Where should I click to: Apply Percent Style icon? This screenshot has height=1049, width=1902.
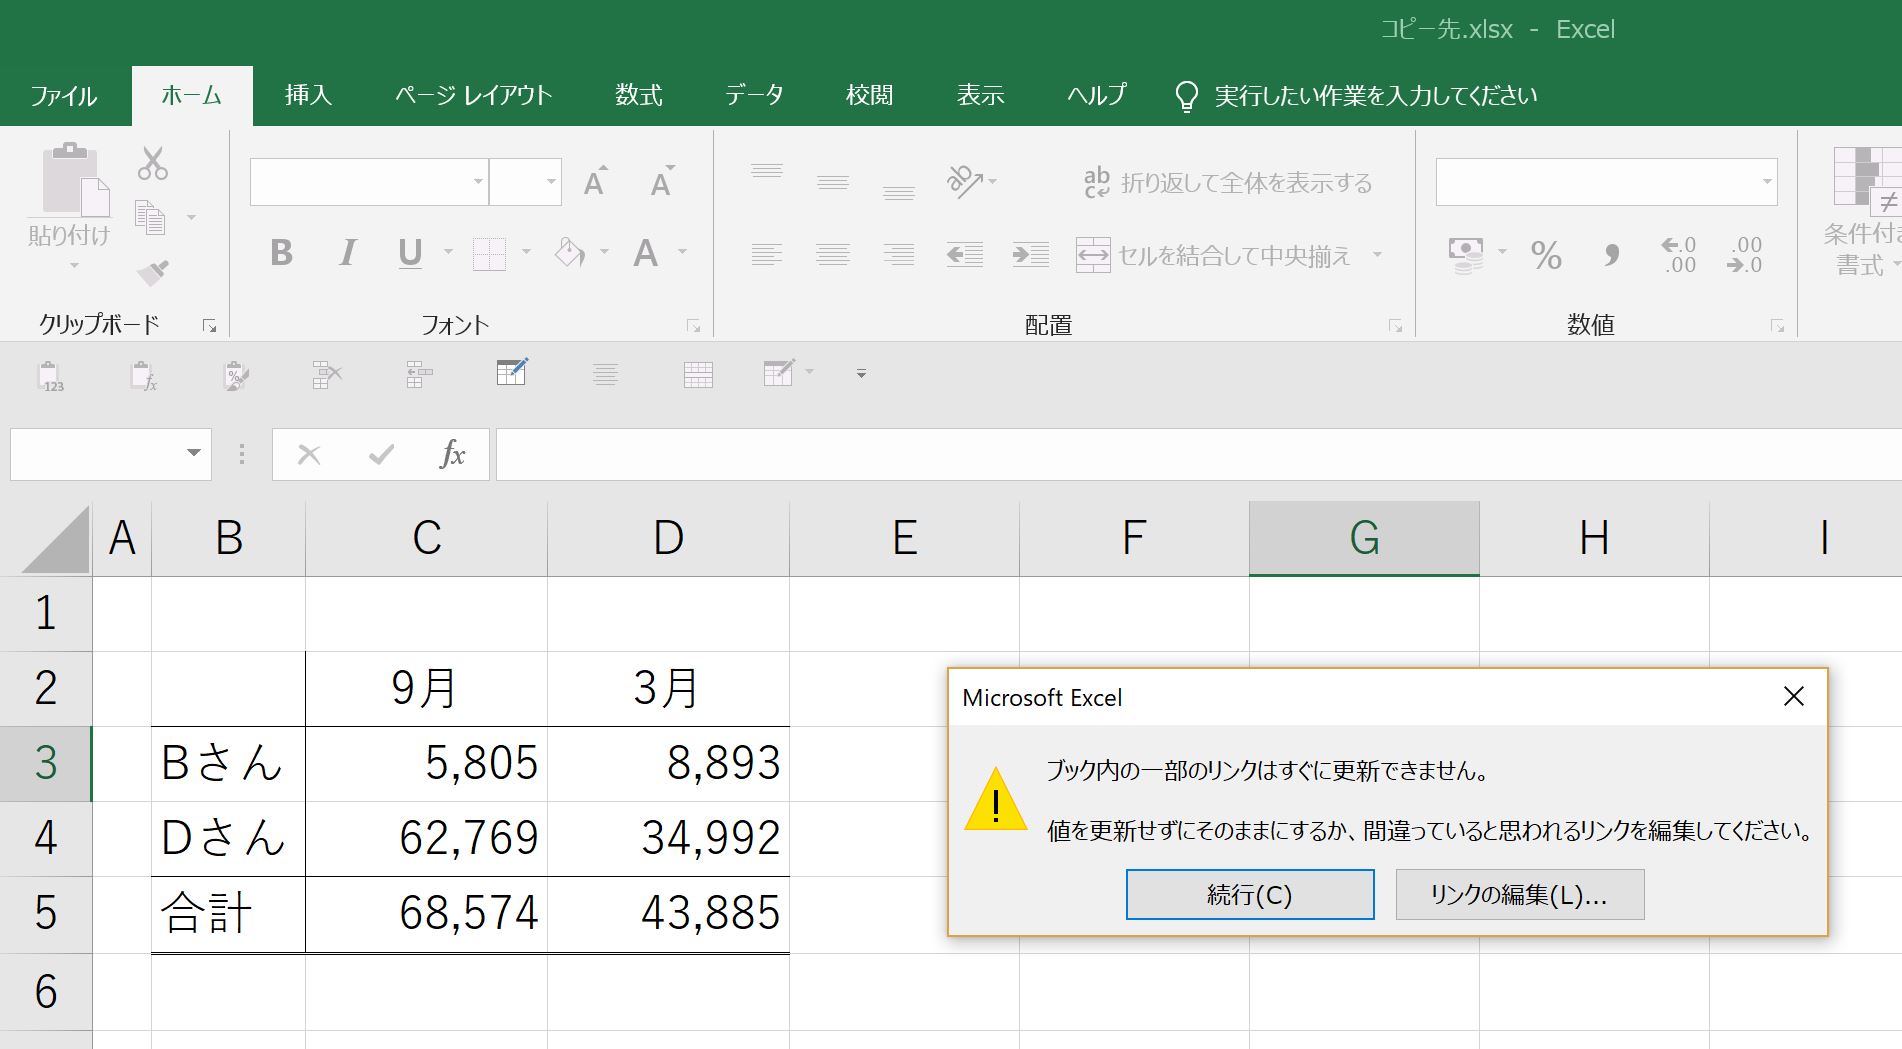pos(1546,255)
